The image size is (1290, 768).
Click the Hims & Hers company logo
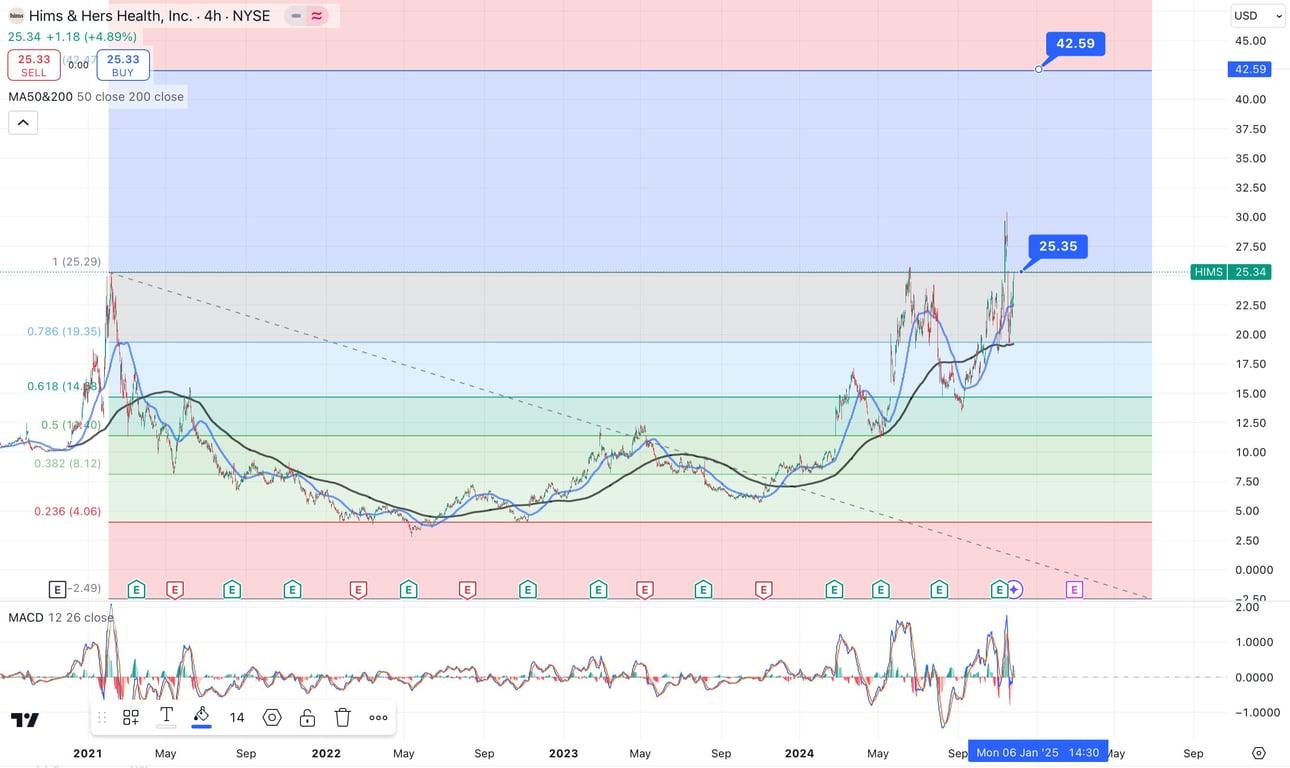(x=16, y=15)
